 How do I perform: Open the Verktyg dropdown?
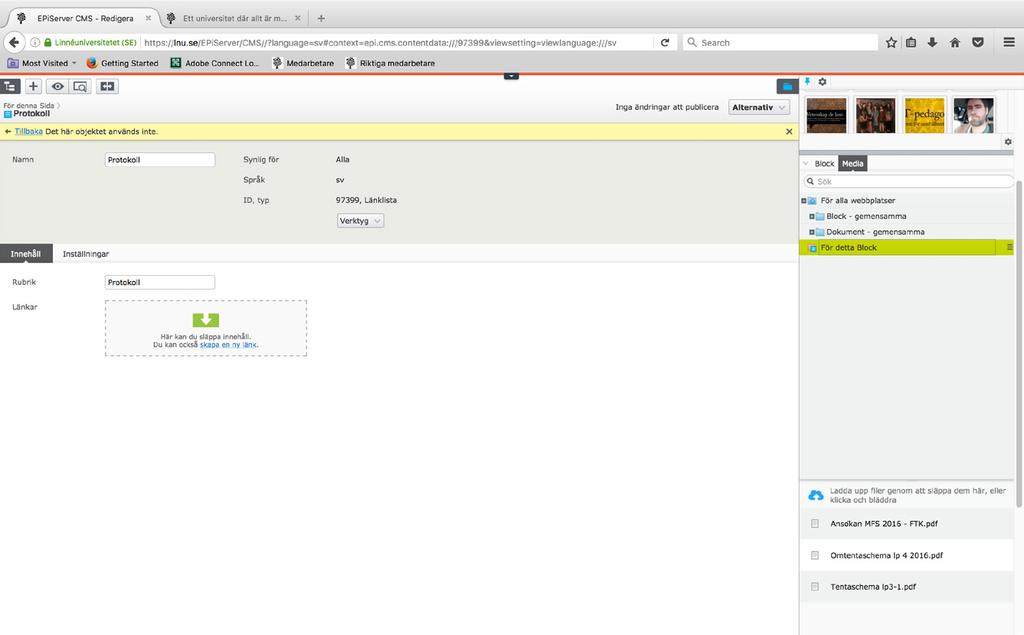[x=360, y=221]
